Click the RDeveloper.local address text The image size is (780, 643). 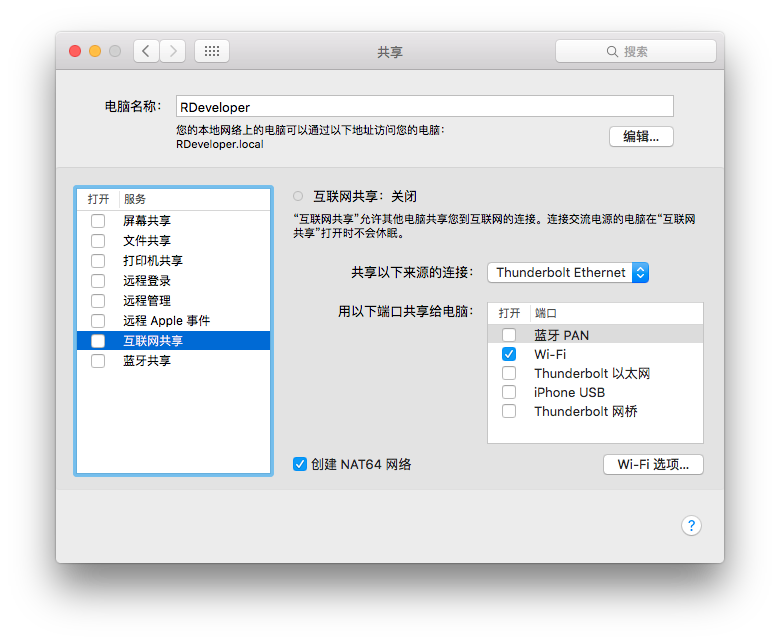coord(220,144)
